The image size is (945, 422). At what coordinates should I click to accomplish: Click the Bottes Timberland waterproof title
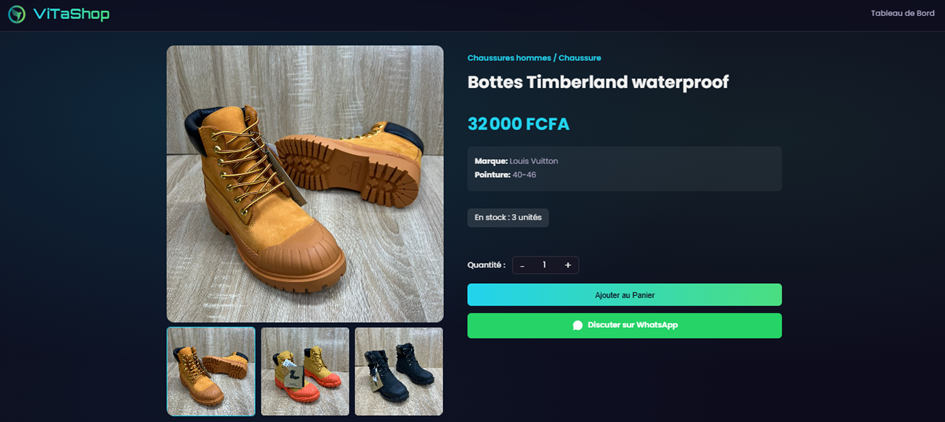[598, 82]
